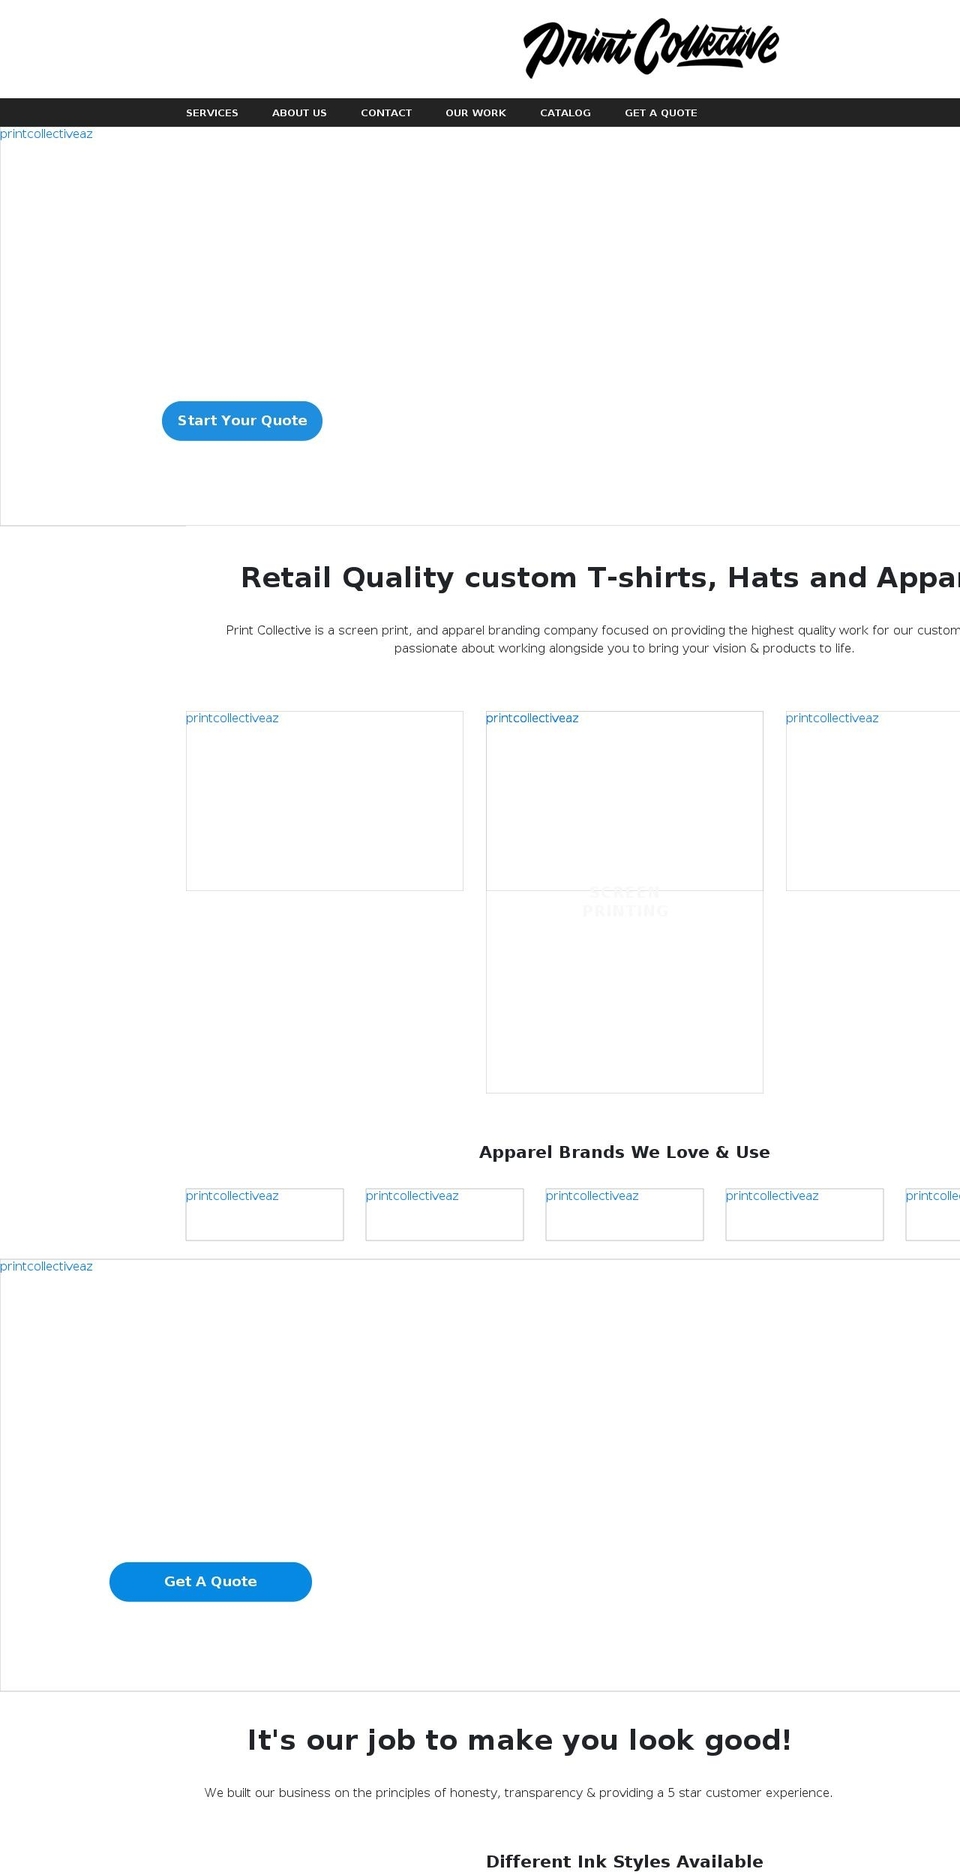View the Our Work page
The height and width of the screenshot is (1875, 960).
pyautogui.click(x=476, y=113)
